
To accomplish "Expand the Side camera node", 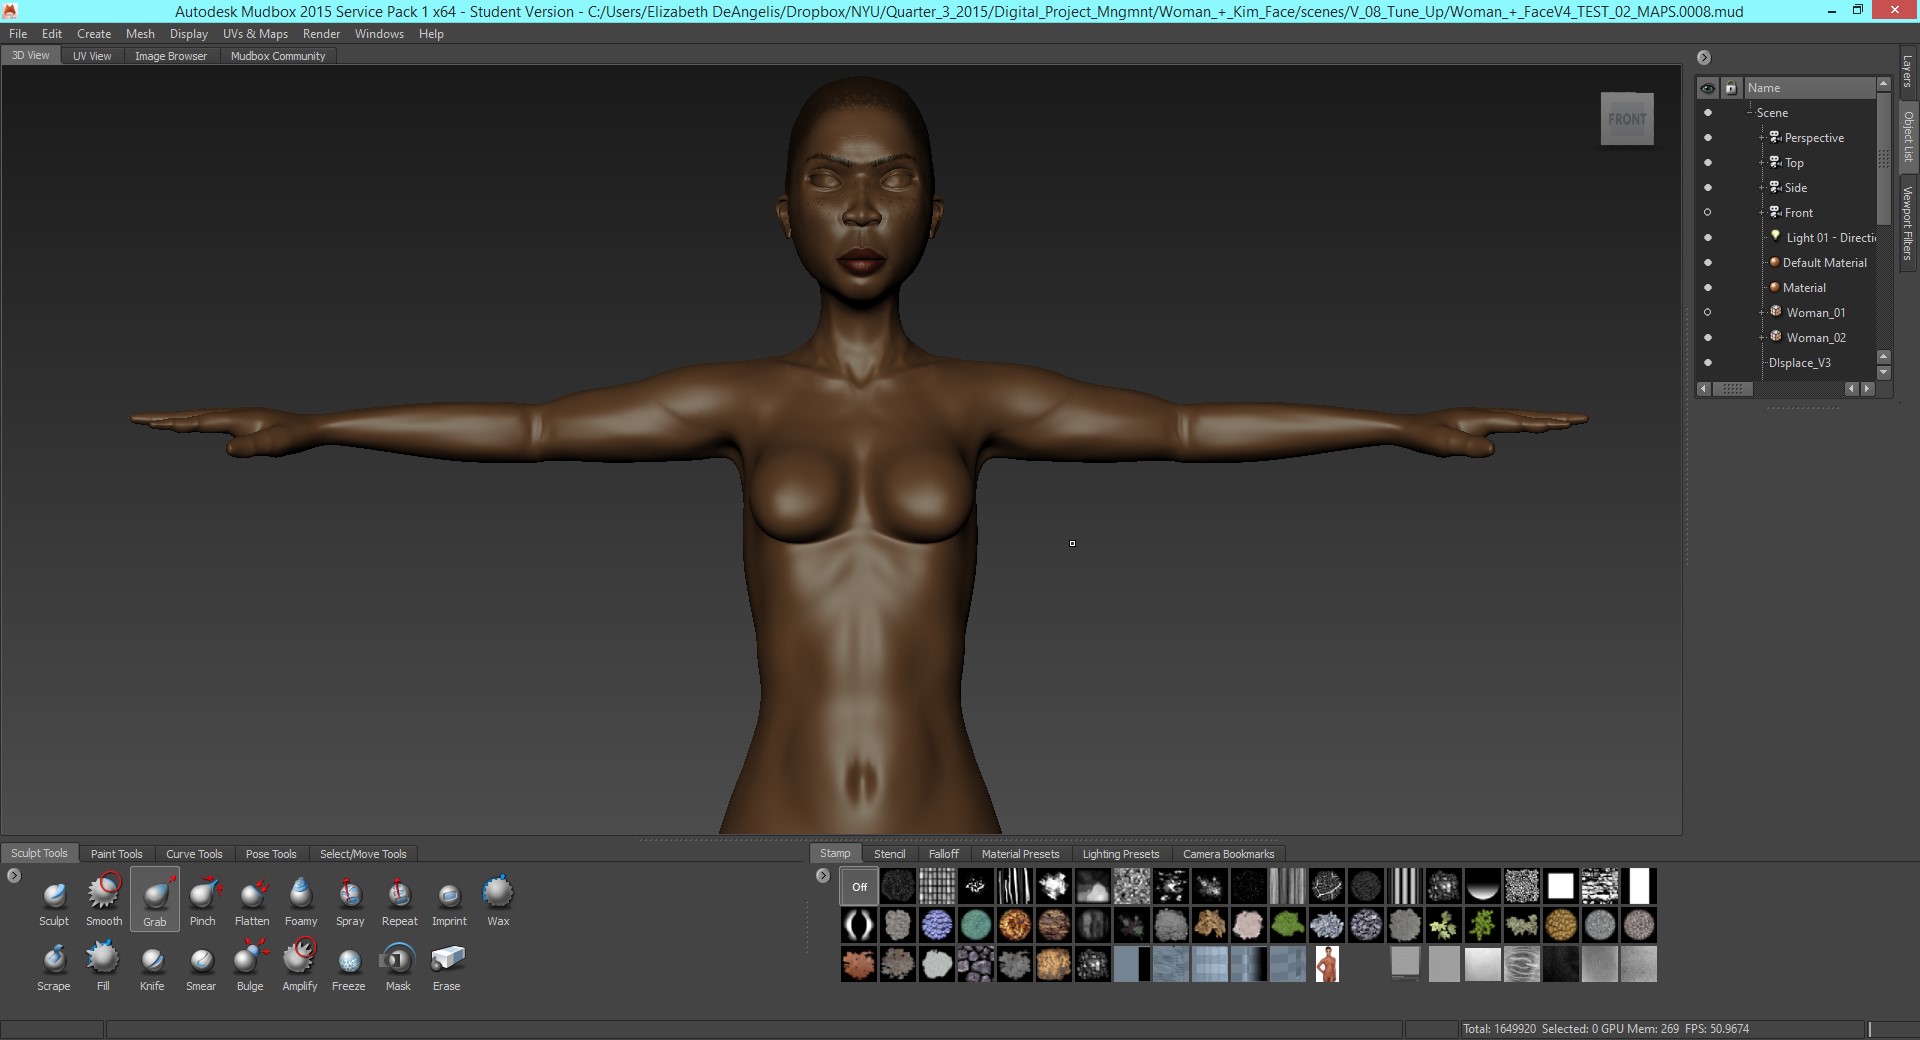I will (1762, 188).
